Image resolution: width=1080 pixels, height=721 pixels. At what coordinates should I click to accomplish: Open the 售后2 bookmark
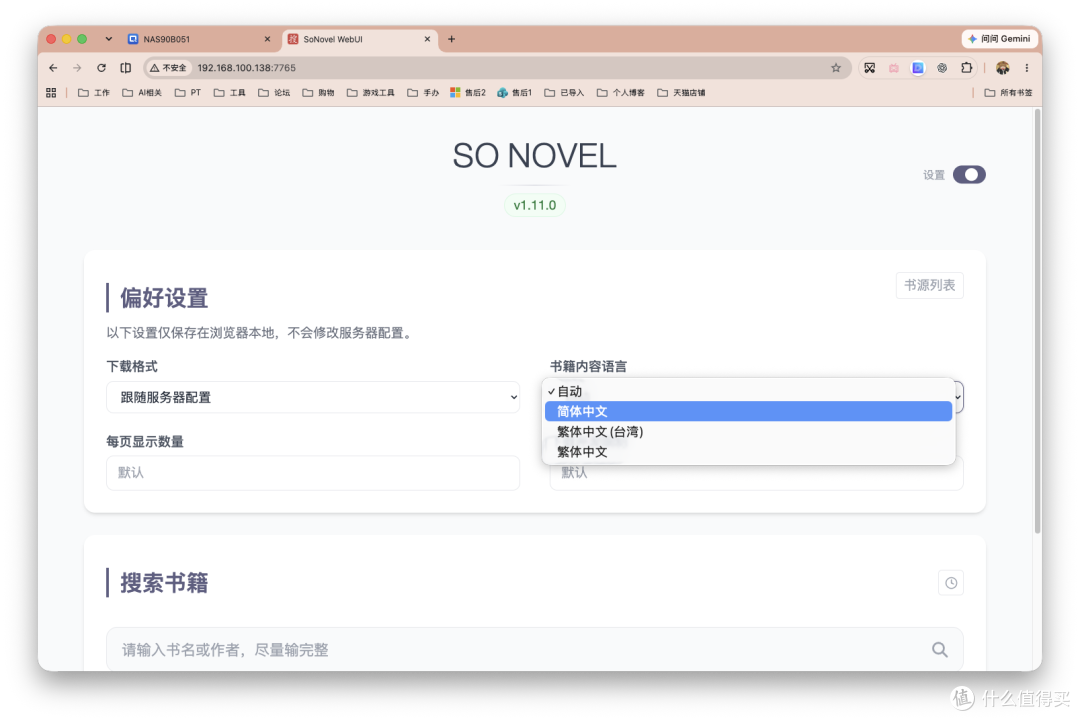(468, 92)
